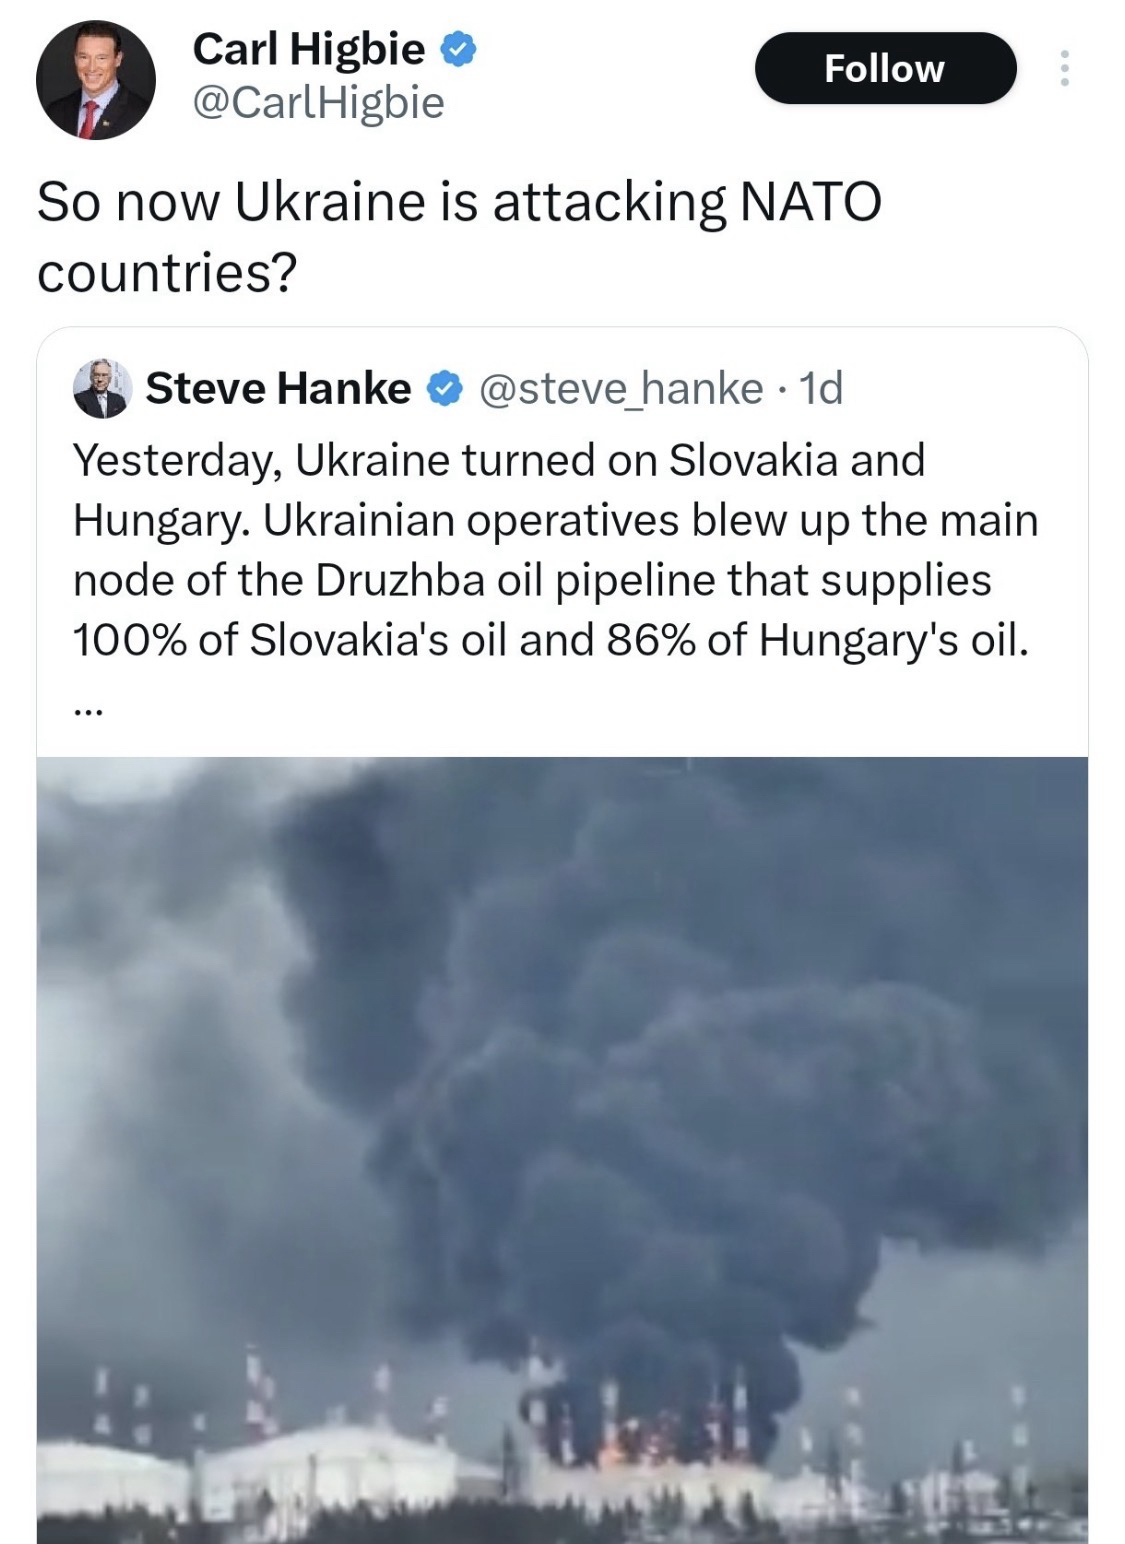Tap Steve Hanke's small avatar

click(x=102, y=389)
